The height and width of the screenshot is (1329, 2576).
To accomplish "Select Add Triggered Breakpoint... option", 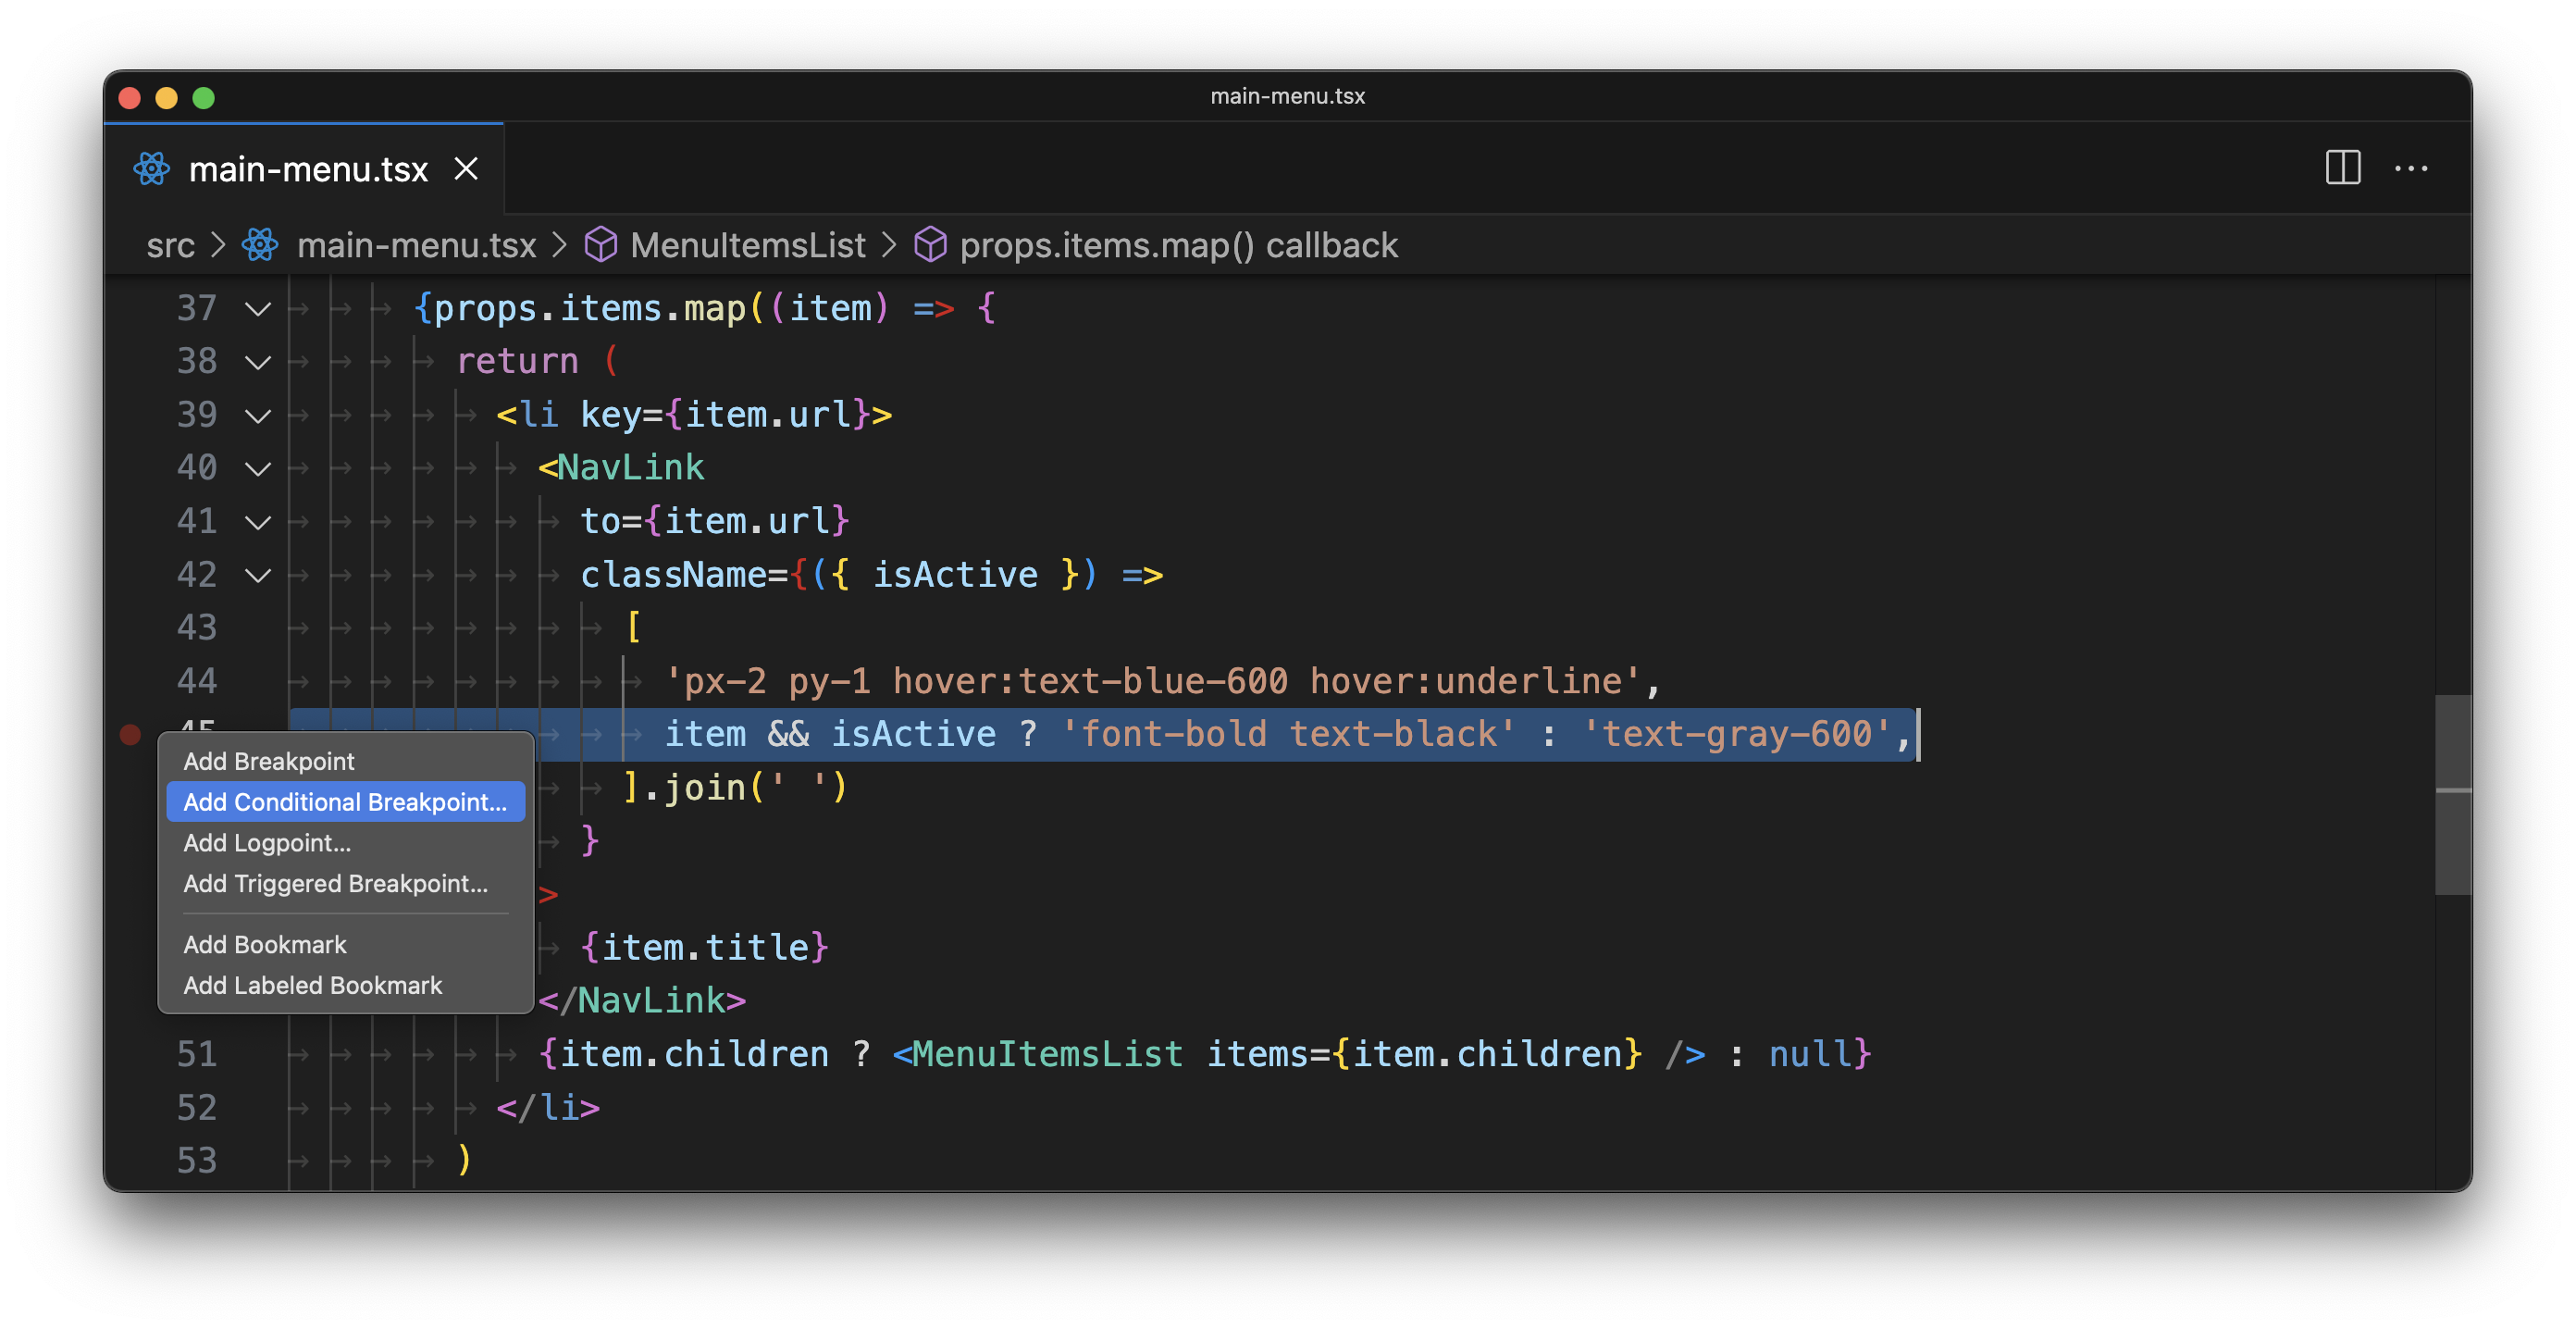I will point(346,884).
